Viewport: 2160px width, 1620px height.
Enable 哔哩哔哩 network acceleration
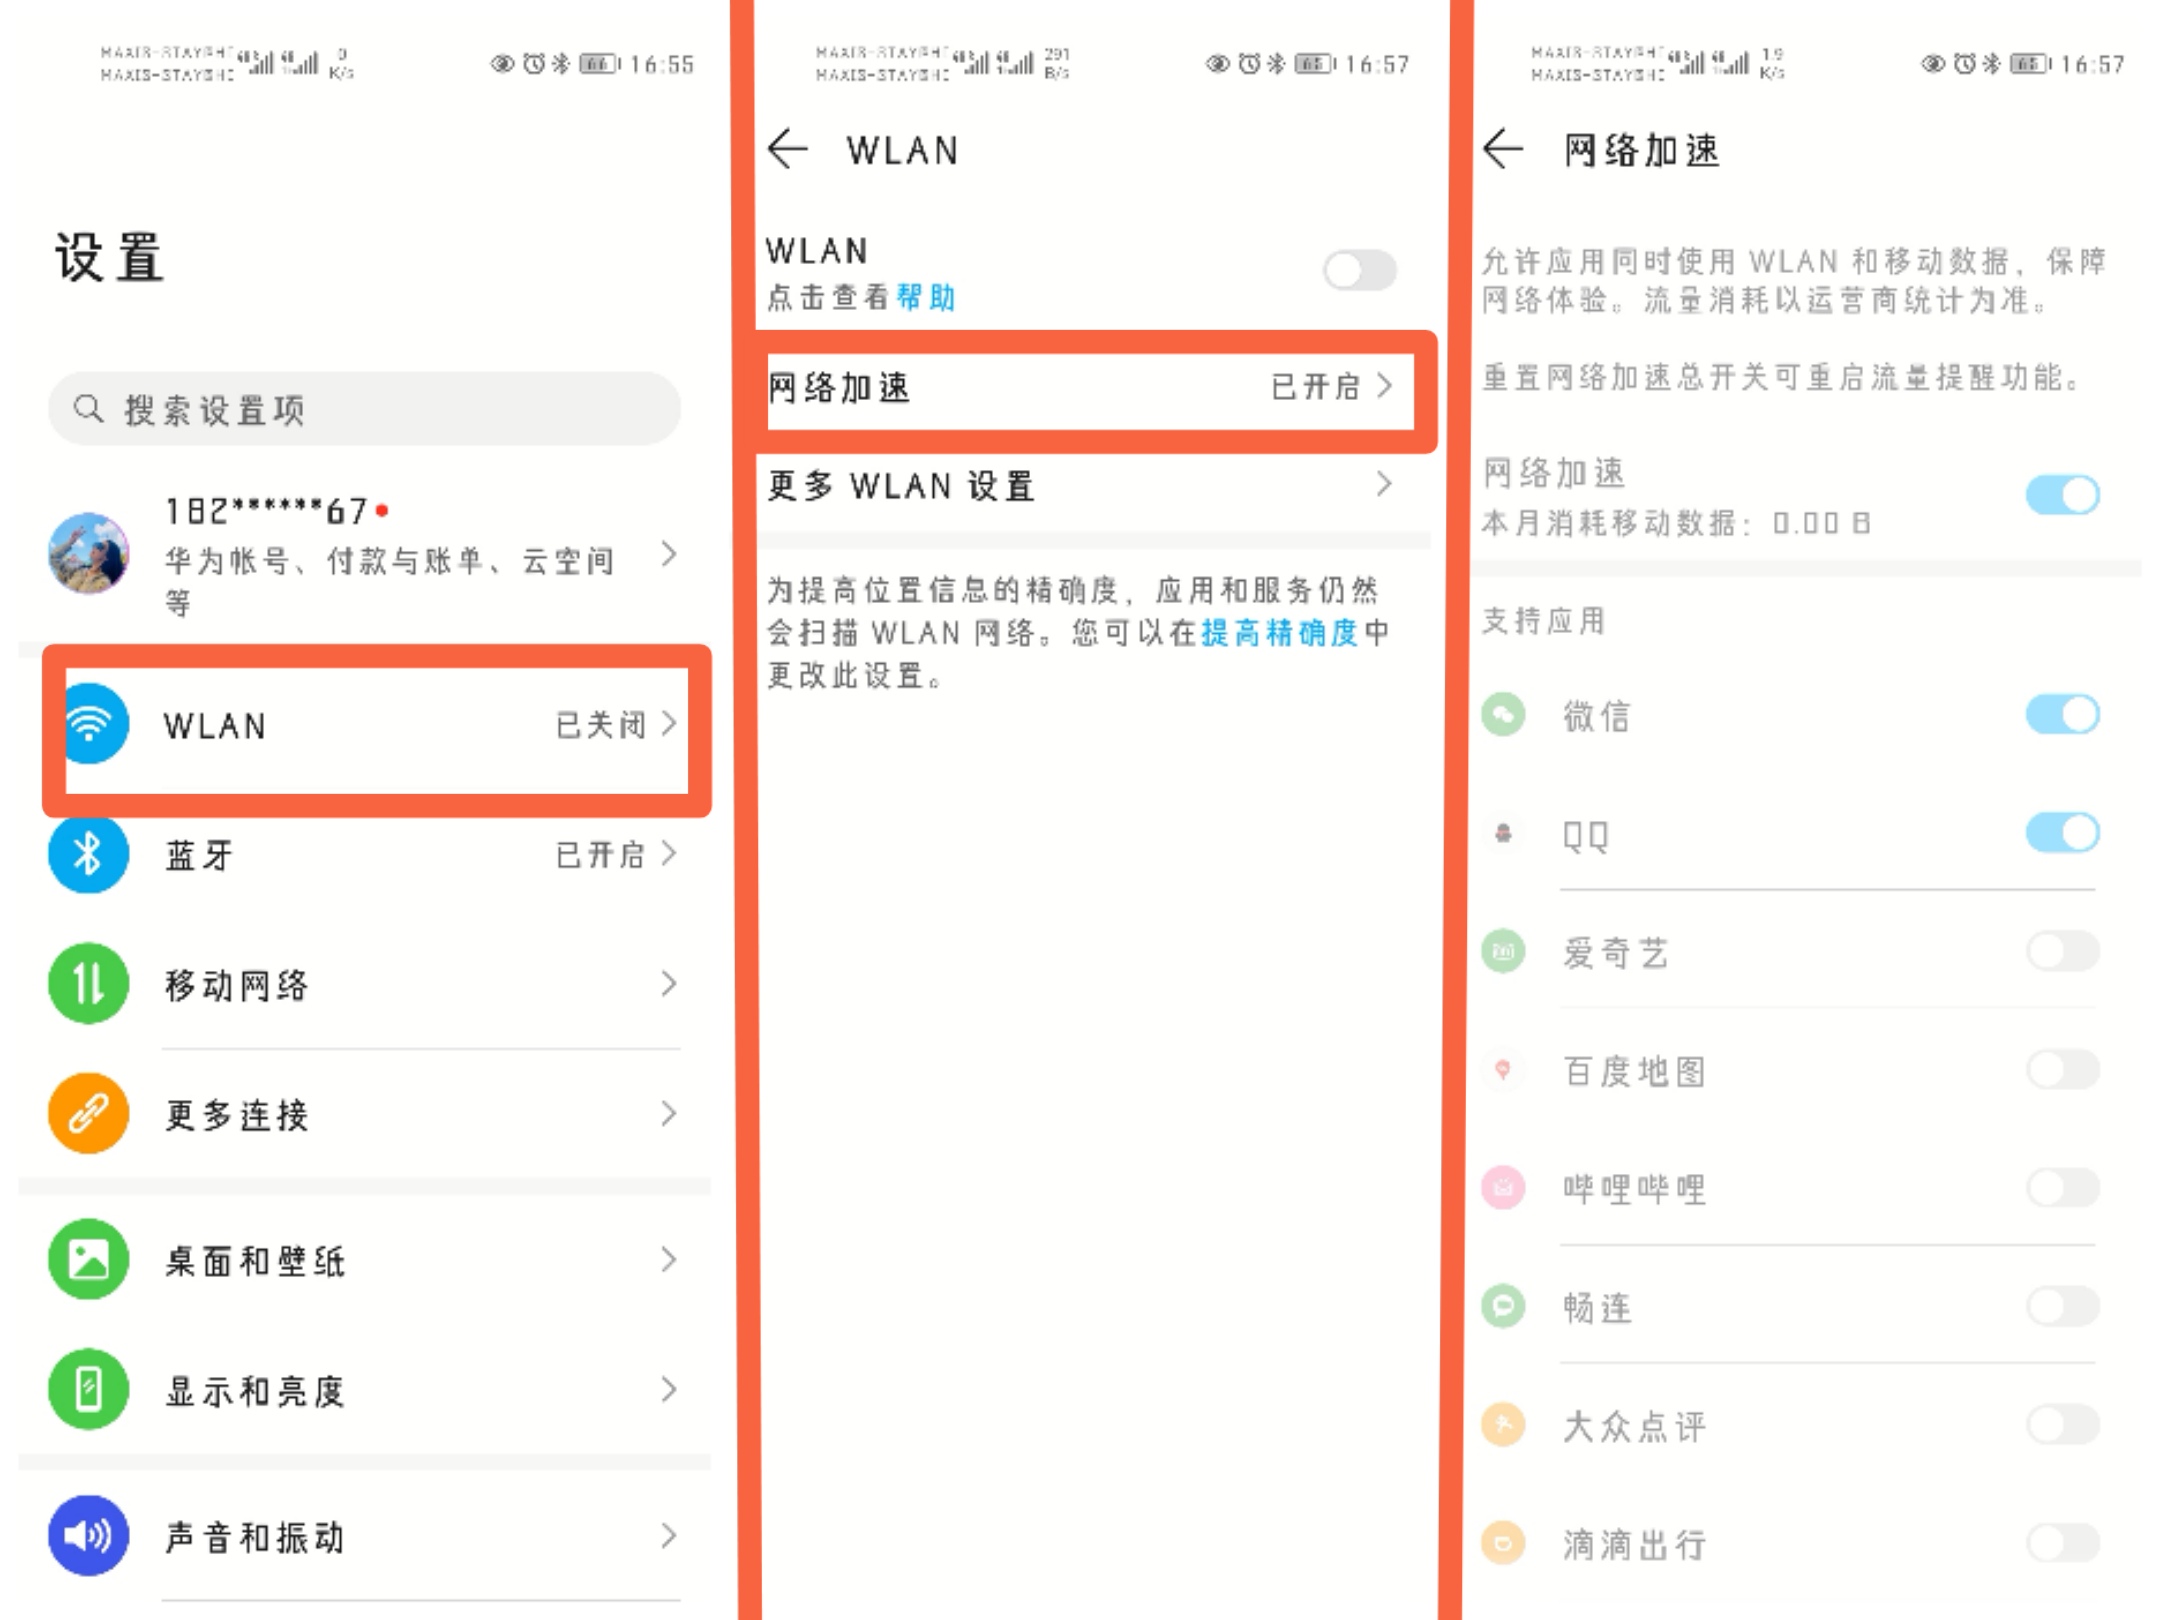[2062, 1188]
